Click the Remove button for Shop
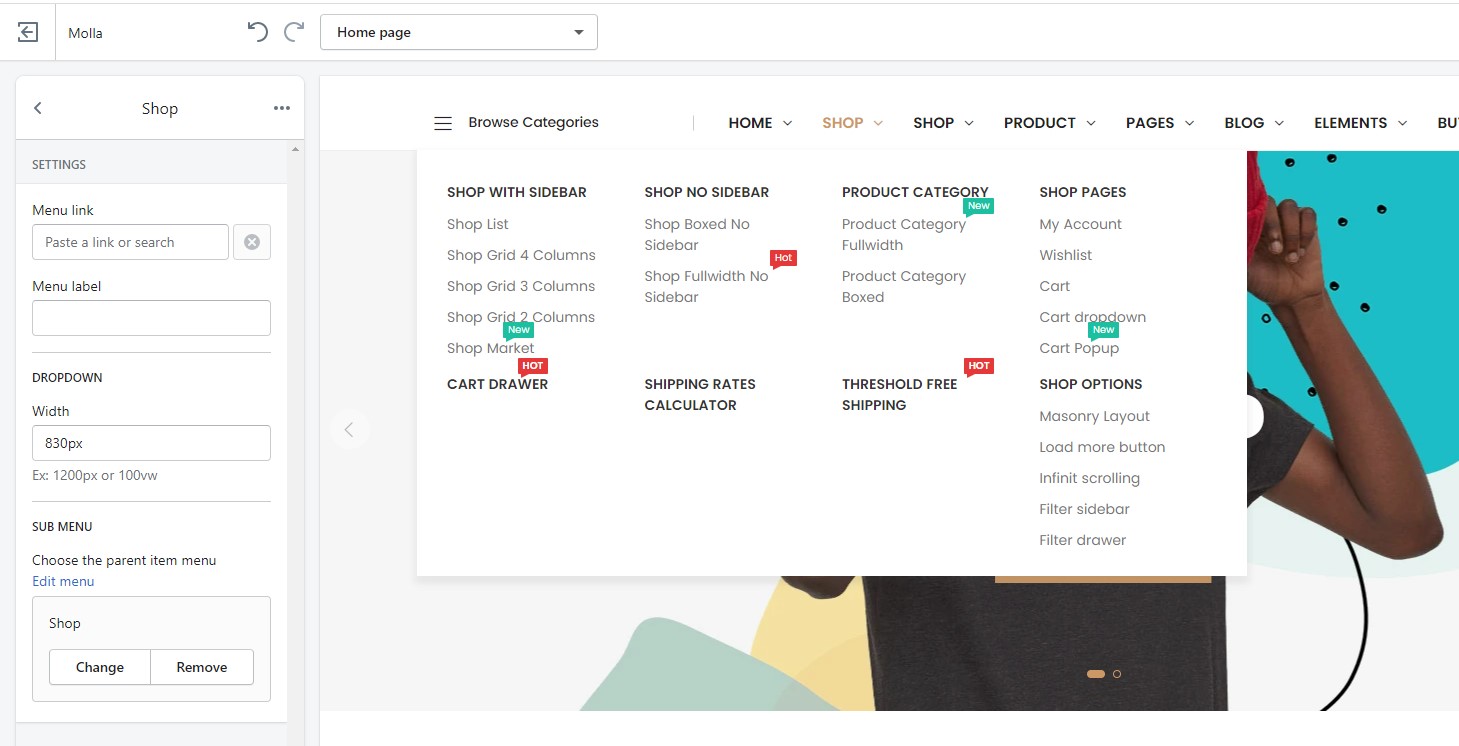Screen dimensions: 1459x746 pos(202,667)
